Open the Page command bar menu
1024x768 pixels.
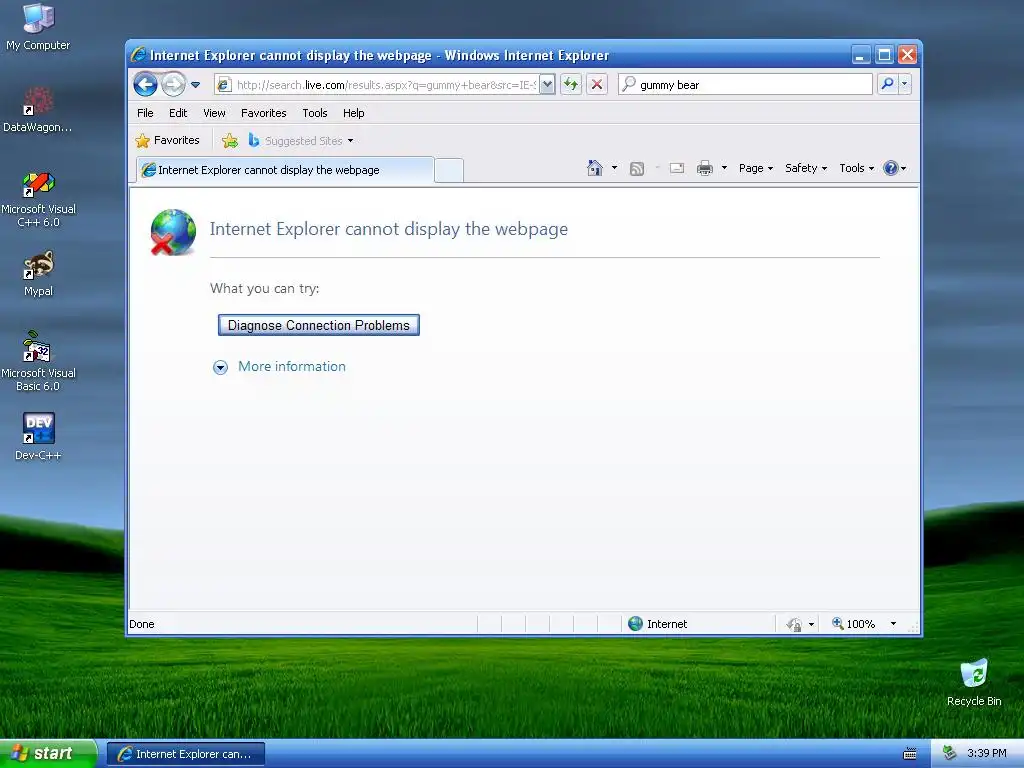[756, 168]
